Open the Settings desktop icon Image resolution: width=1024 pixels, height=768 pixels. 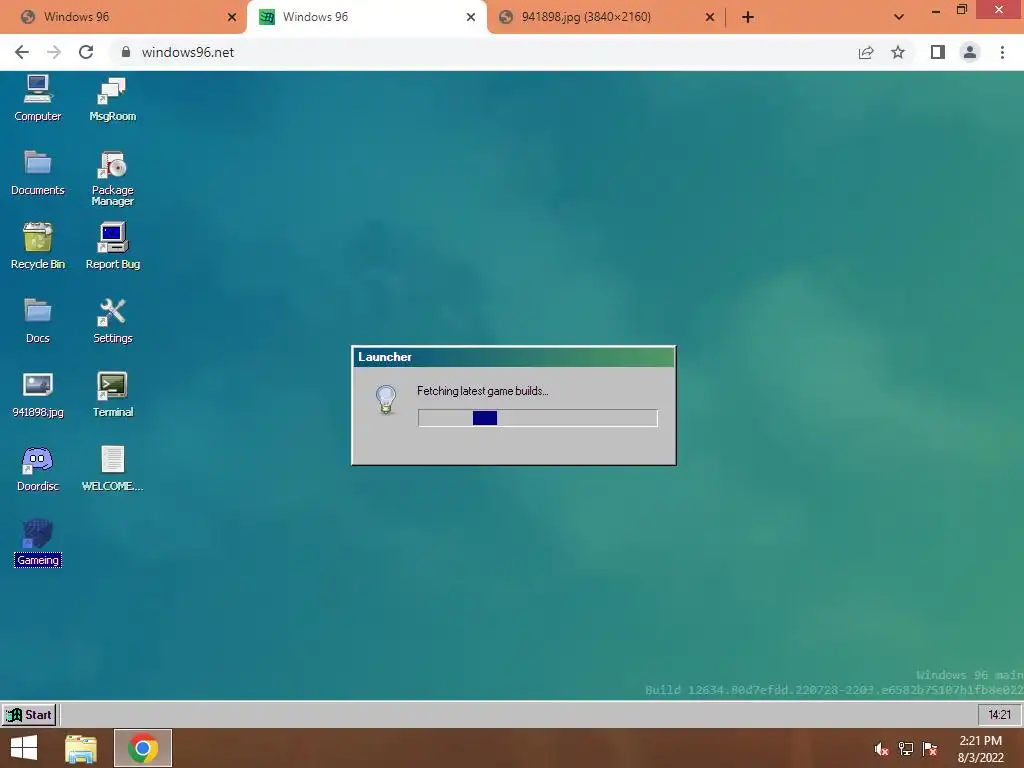[x=112, y=320]
